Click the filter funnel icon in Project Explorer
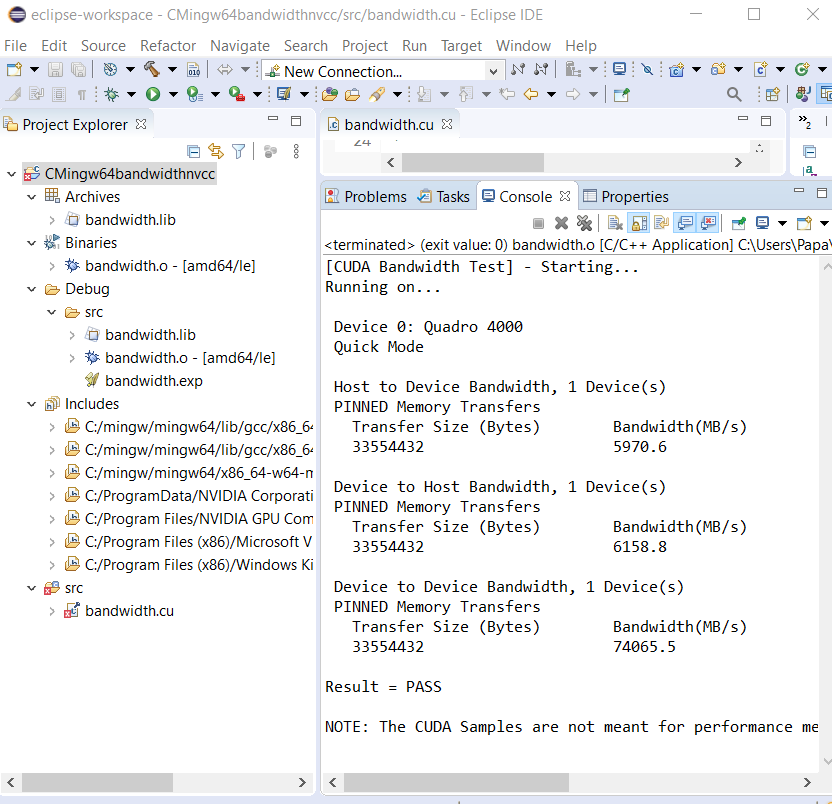The height and width of the screenshot is (804, 832). point(238,151)
